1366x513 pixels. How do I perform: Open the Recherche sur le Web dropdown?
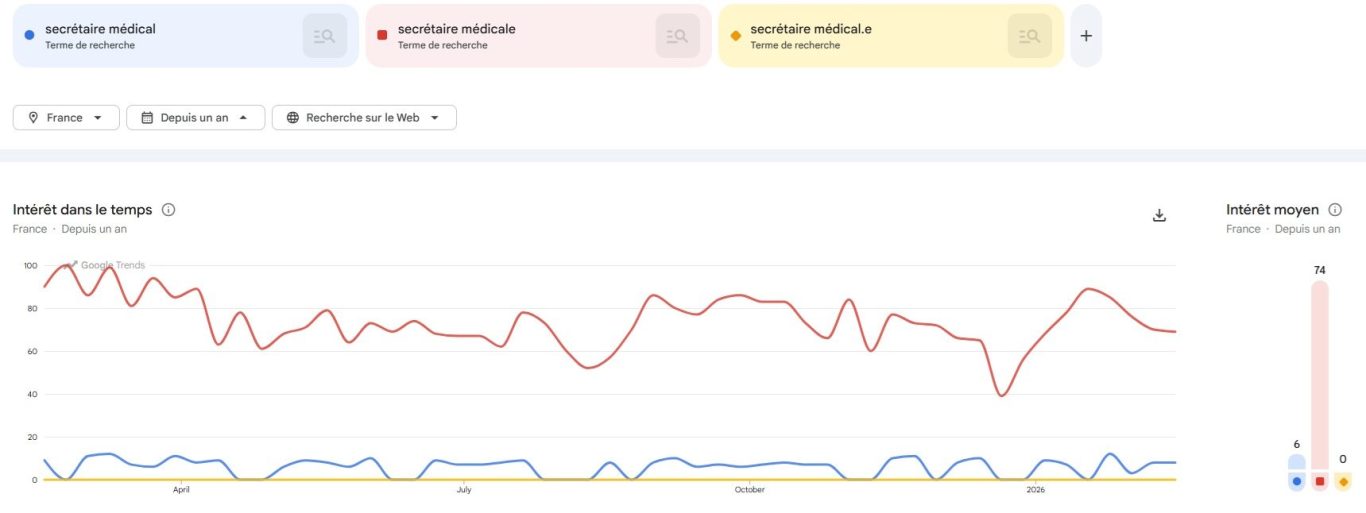click(x=364, y=118)
